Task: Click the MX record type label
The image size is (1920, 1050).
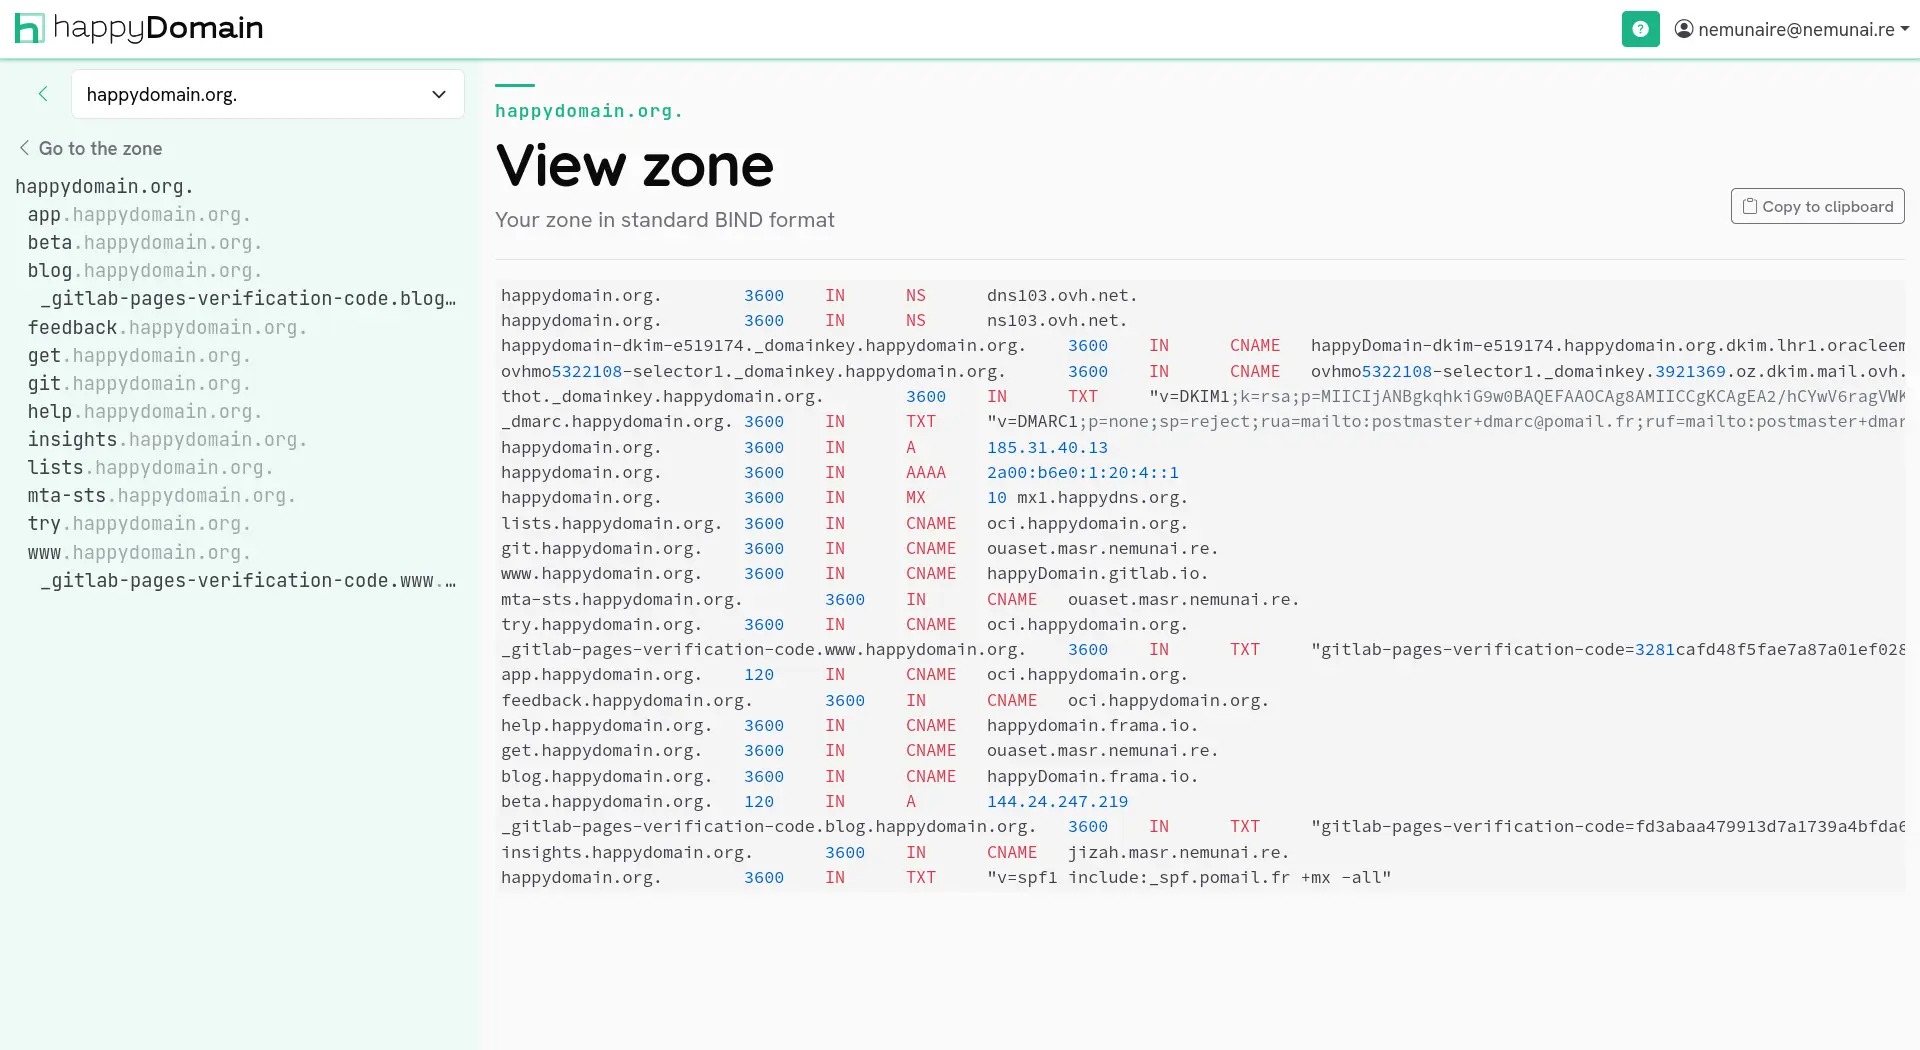Action: click(916, 497)
